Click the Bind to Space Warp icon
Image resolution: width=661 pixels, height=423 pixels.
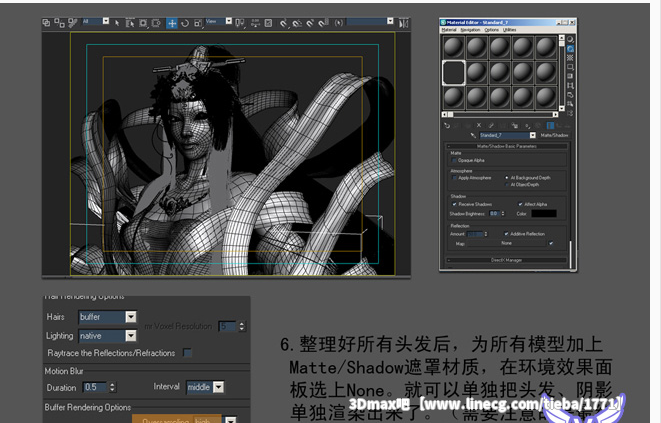[73, 23]
